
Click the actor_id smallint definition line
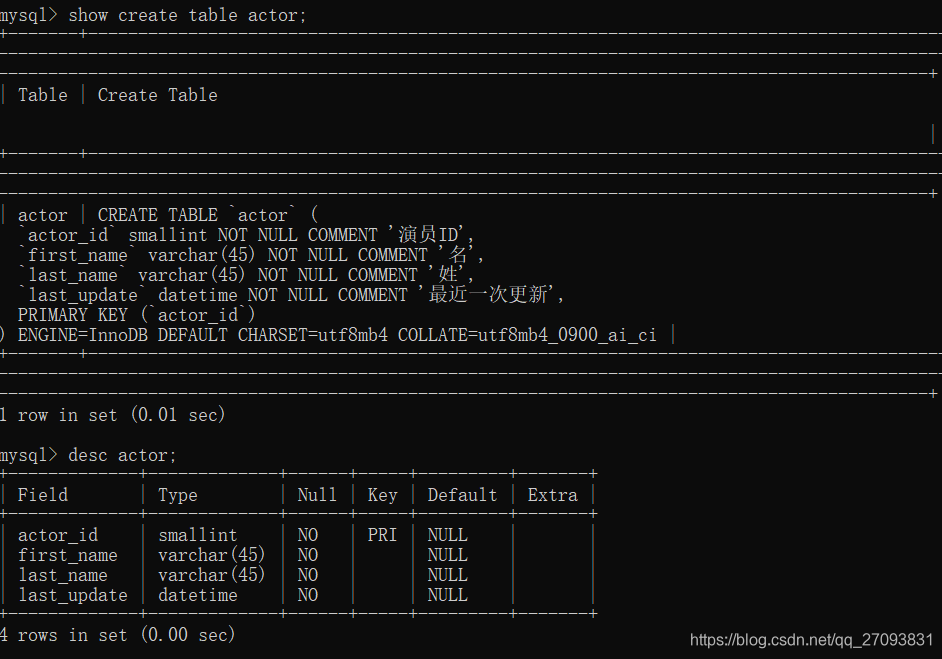point(246,235)
